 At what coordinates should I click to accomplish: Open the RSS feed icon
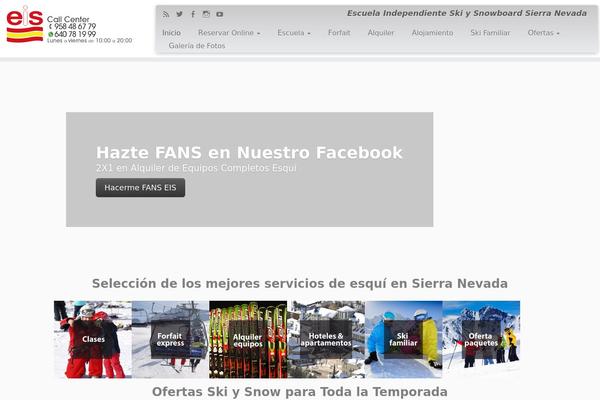166,14
